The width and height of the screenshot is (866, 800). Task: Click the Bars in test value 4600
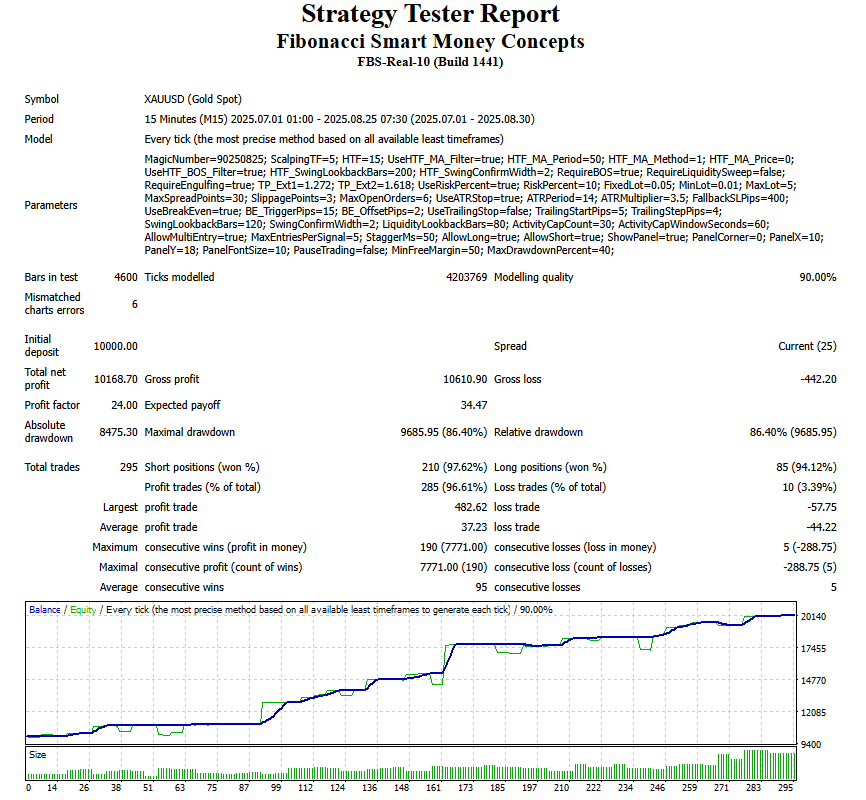126,277
